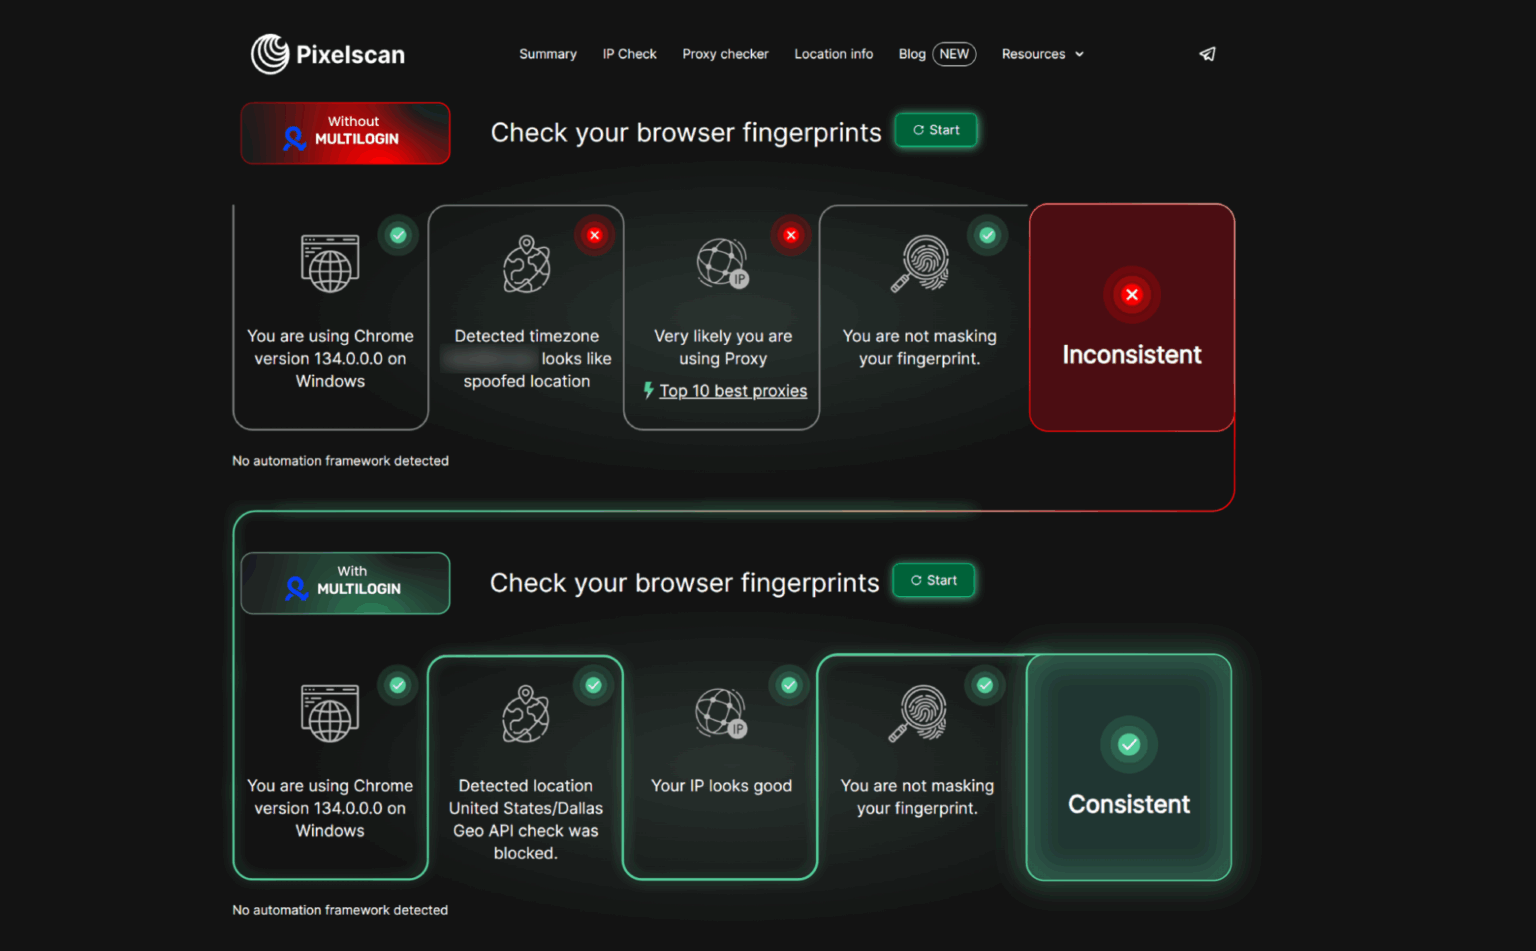Screen dimensions: 1536x951
Task: Click the red X inside the Inconsistent card
Action: (x=1131, y=295)
